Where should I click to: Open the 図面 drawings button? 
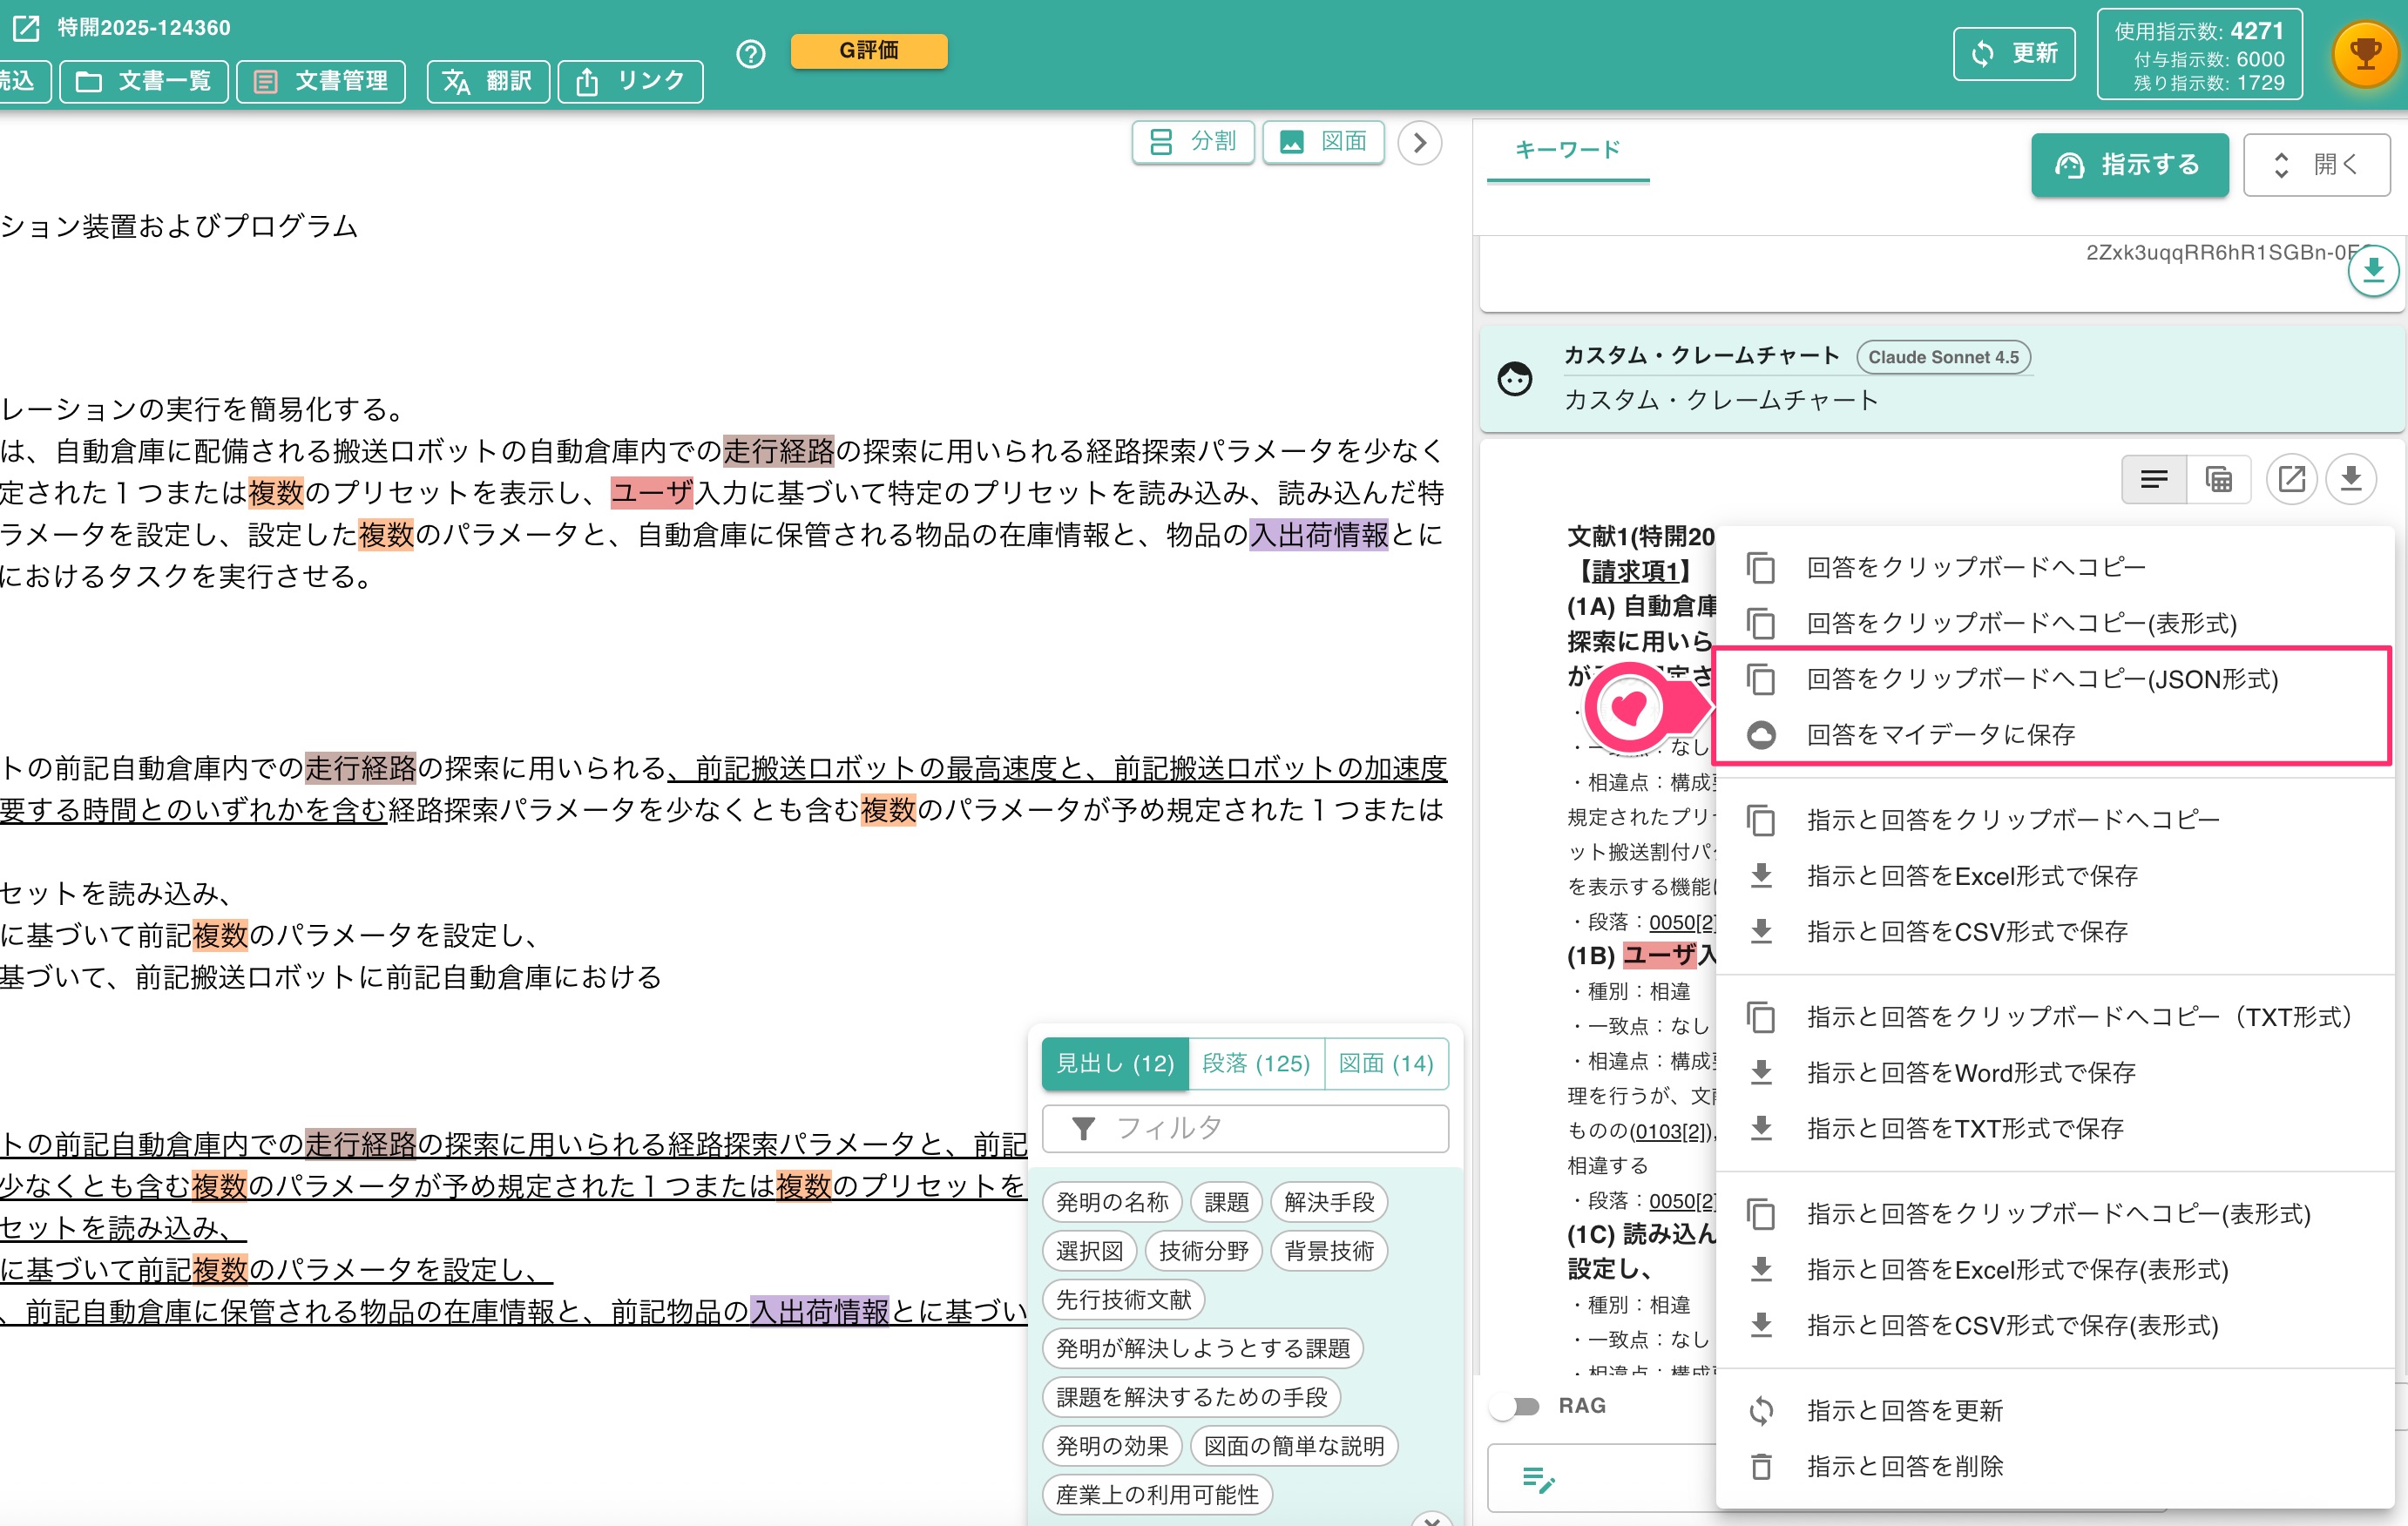1323,142
